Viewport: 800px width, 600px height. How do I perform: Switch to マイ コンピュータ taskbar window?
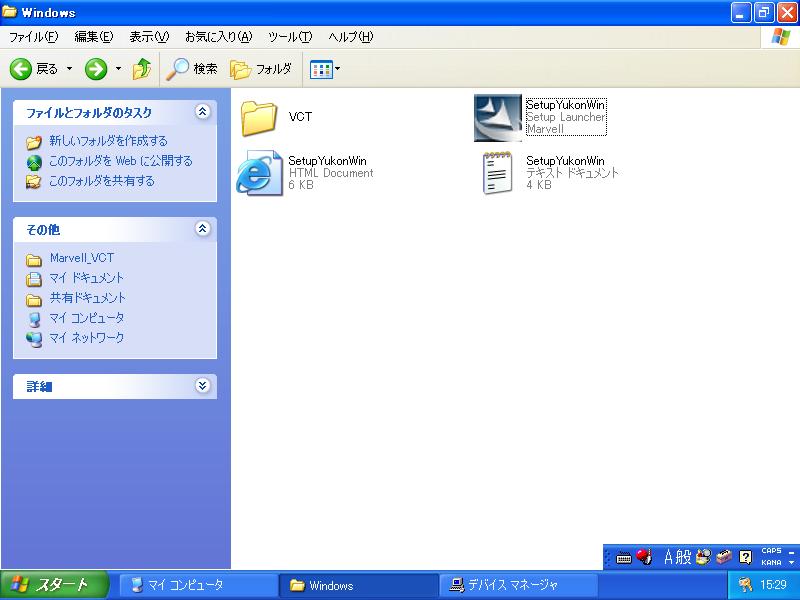click(x=199, y=585)
